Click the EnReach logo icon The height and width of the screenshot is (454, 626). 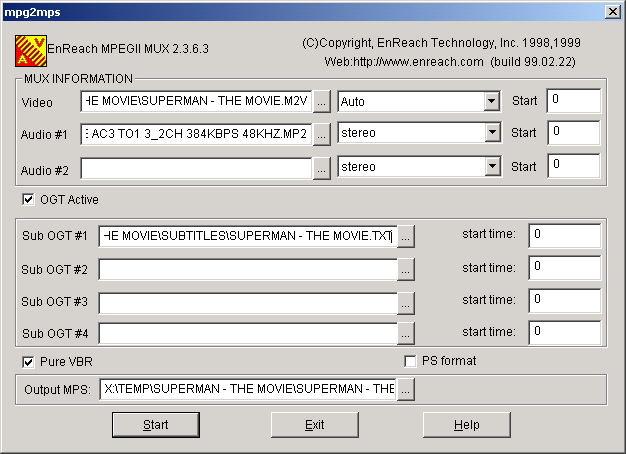31,49
